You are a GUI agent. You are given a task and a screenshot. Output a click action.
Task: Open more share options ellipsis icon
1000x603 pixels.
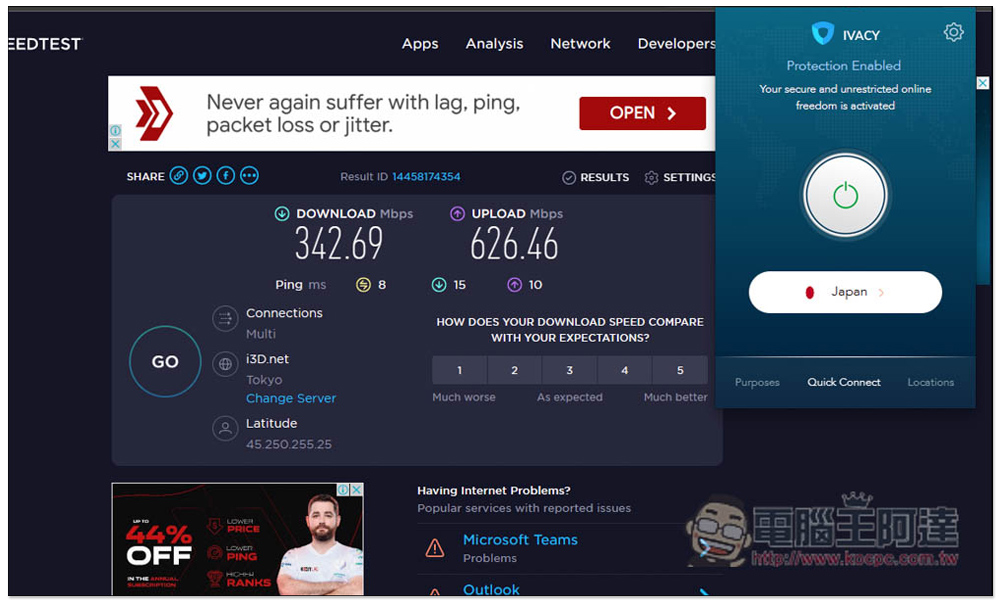point(249,176)
